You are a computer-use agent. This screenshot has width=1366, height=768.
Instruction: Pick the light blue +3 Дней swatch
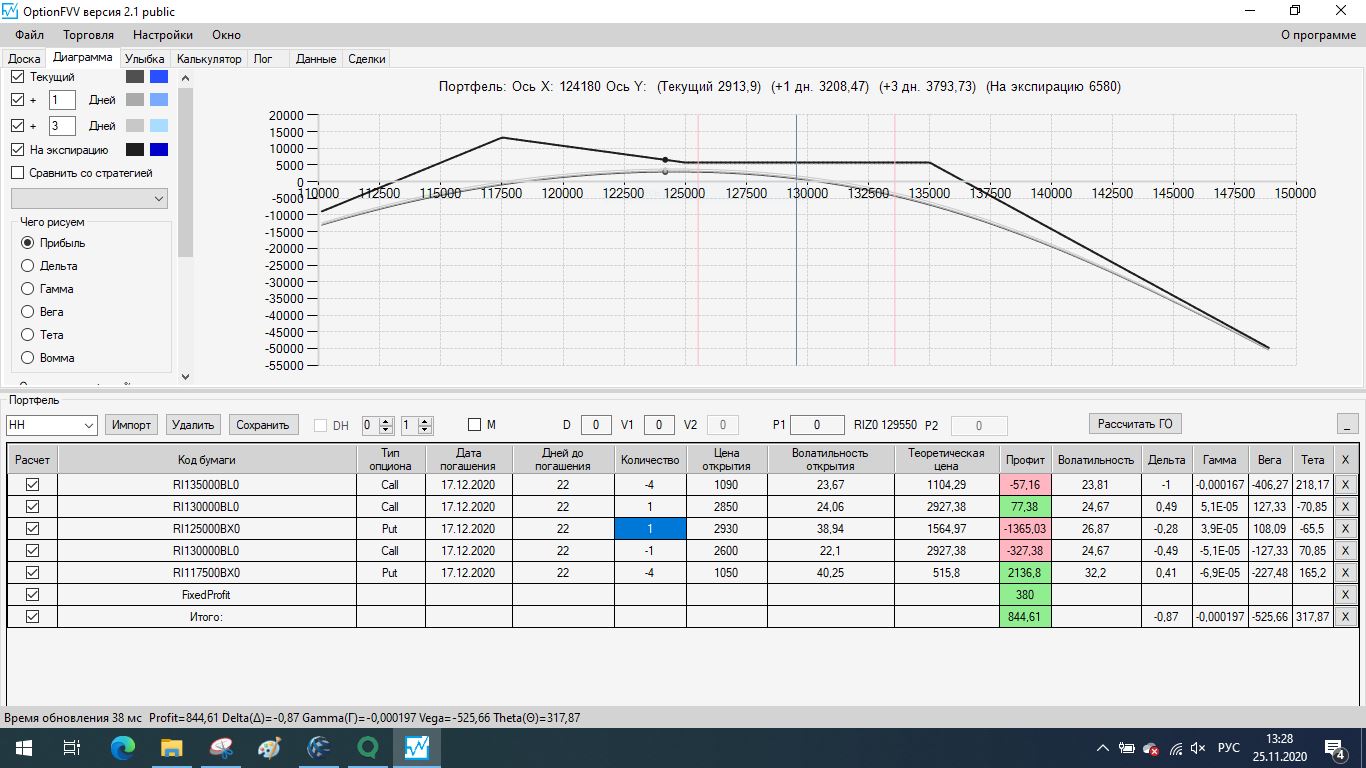point(159,126)
